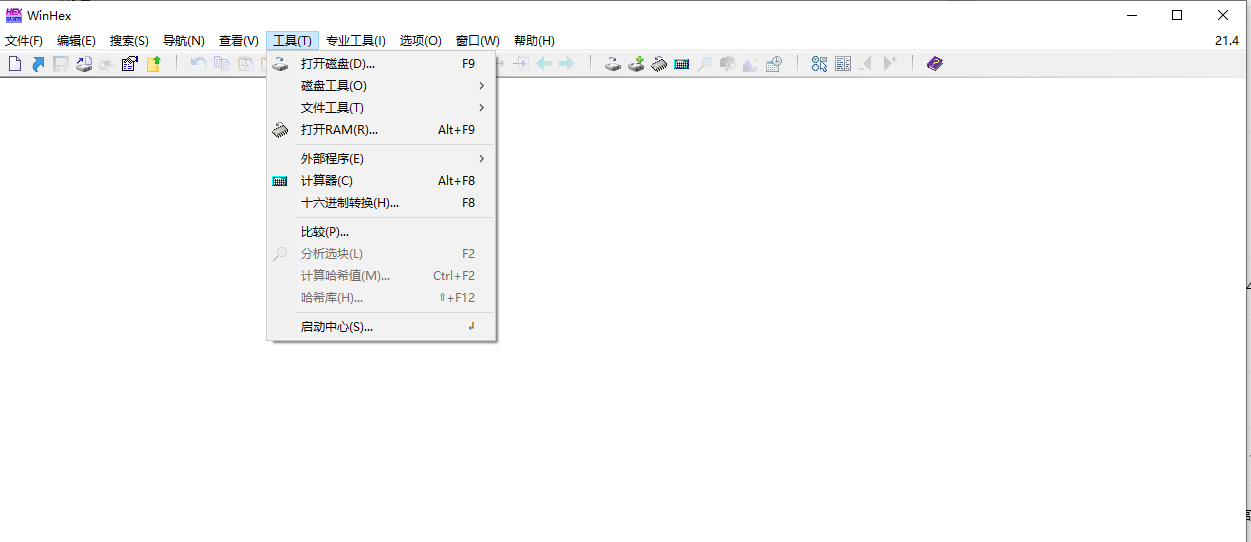Click the magnifying glass Analyze icon in toolbar
This screenshot has width=1251, height=542.
(x=704, y=64)
